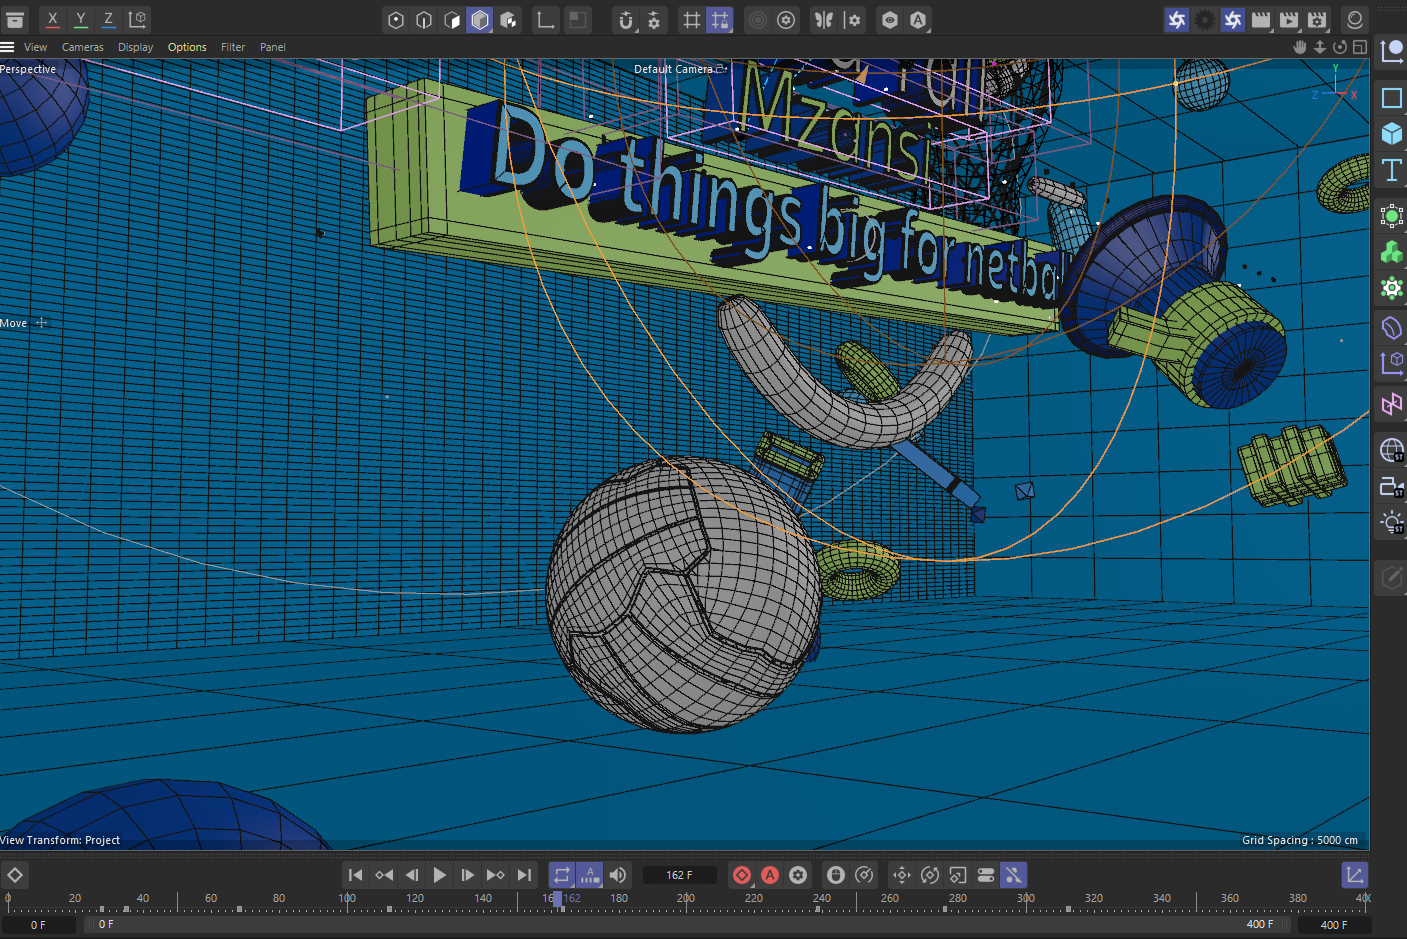The width and height of the screenshot is (1407, 939).
Task: Click frame 300 on the timeline ruler
Action: tap(1026, 899)
